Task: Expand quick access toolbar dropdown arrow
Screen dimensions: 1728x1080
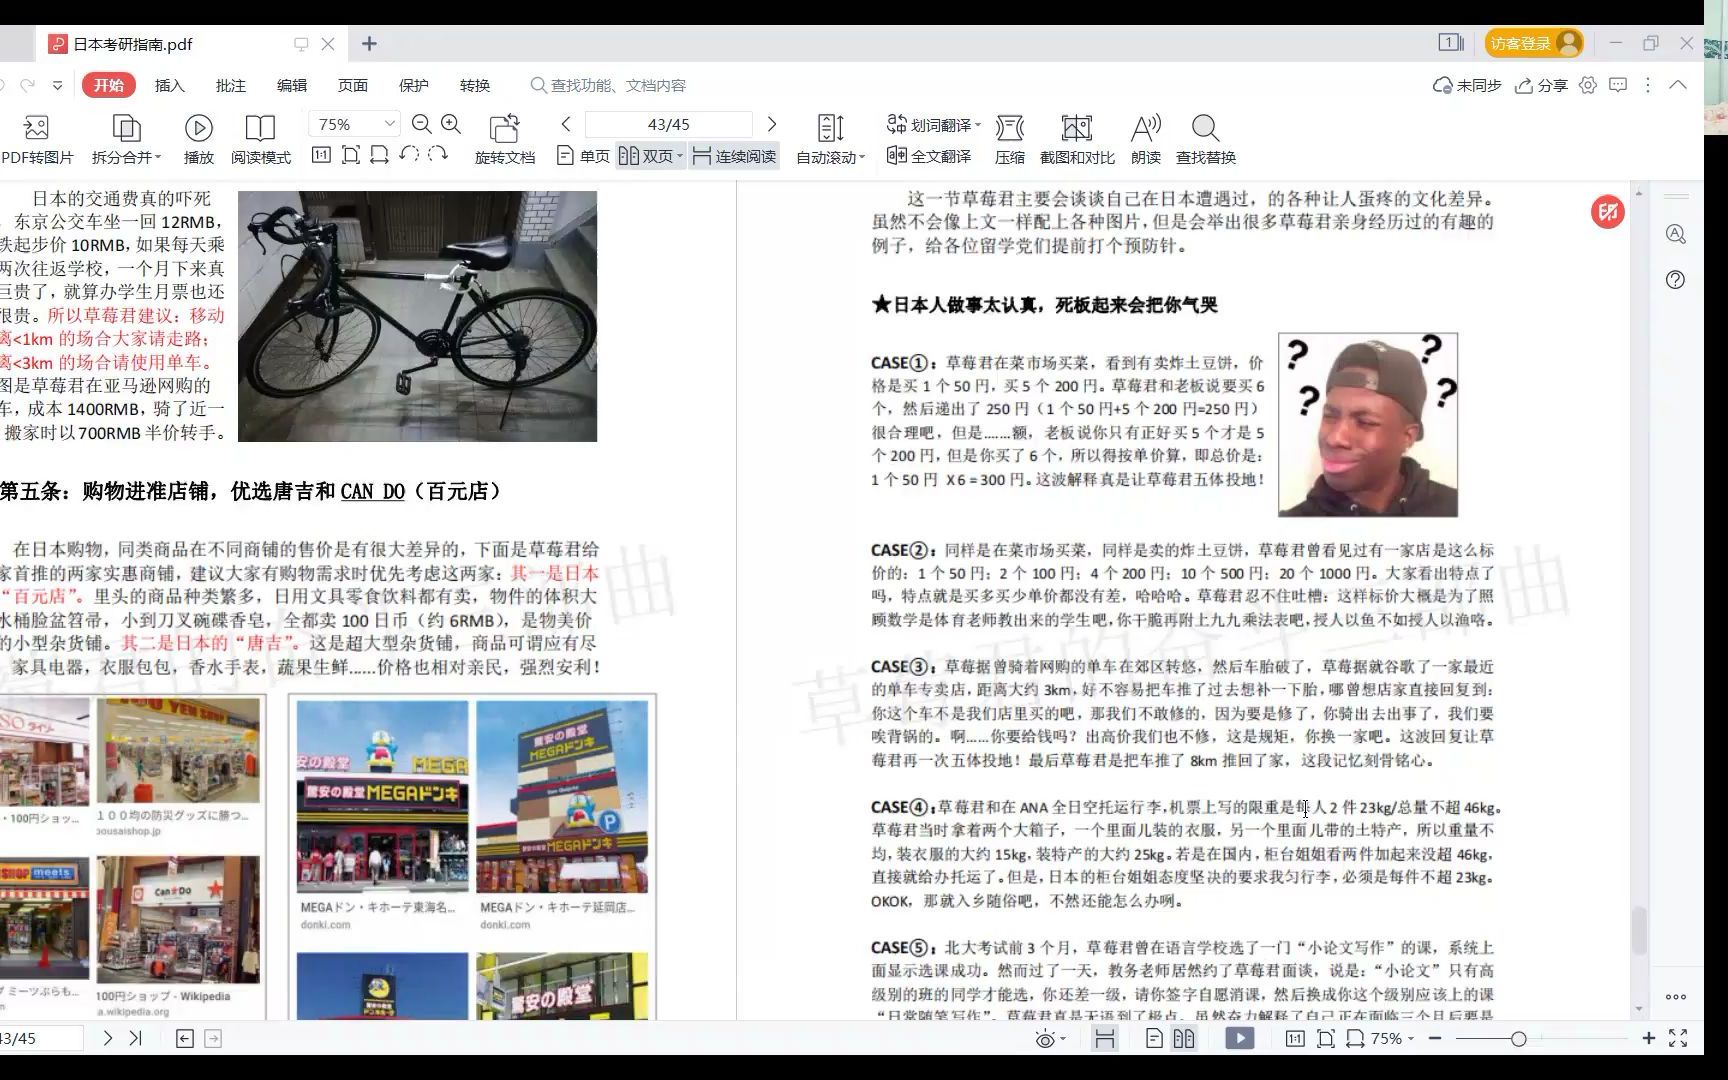Action: 57,86
